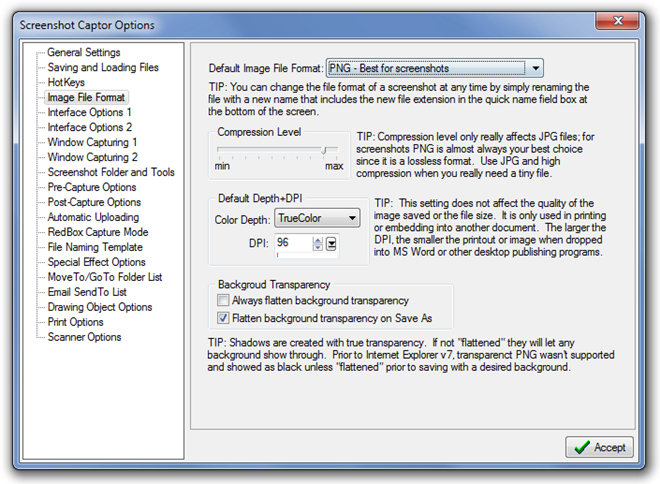Screen dimensions: 660x484
Task: Increase DPI with the up spinner arrow
Action: [318, 240]
